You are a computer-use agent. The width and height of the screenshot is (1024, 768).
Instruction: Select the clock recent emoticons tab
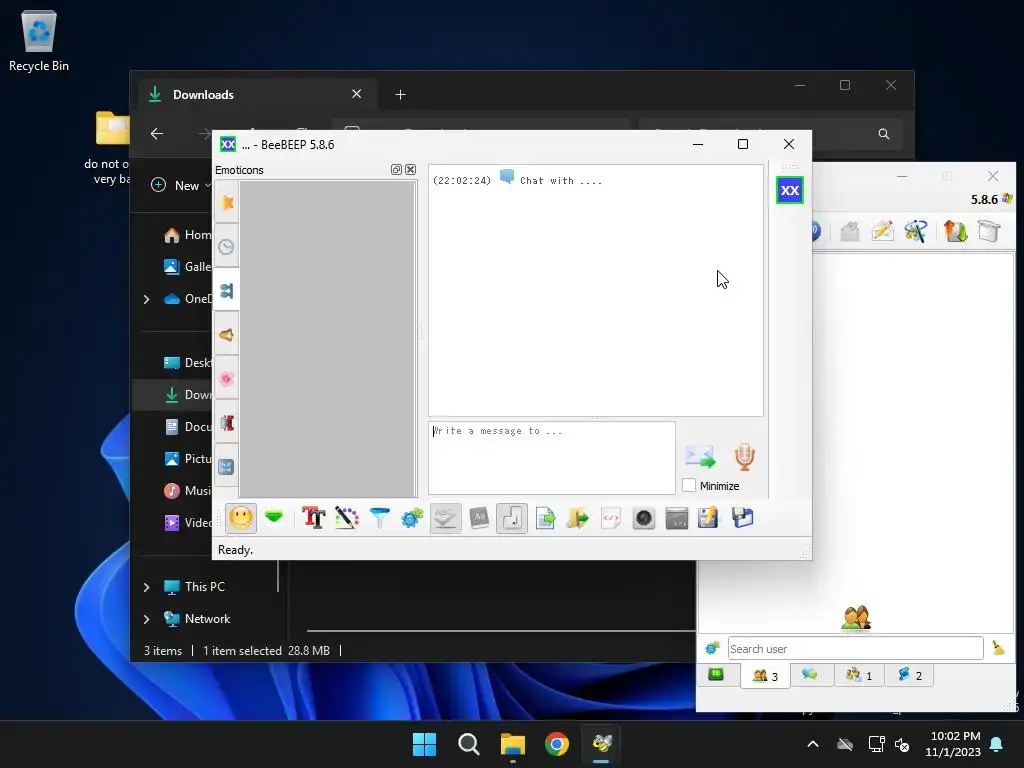click(227, 247)
